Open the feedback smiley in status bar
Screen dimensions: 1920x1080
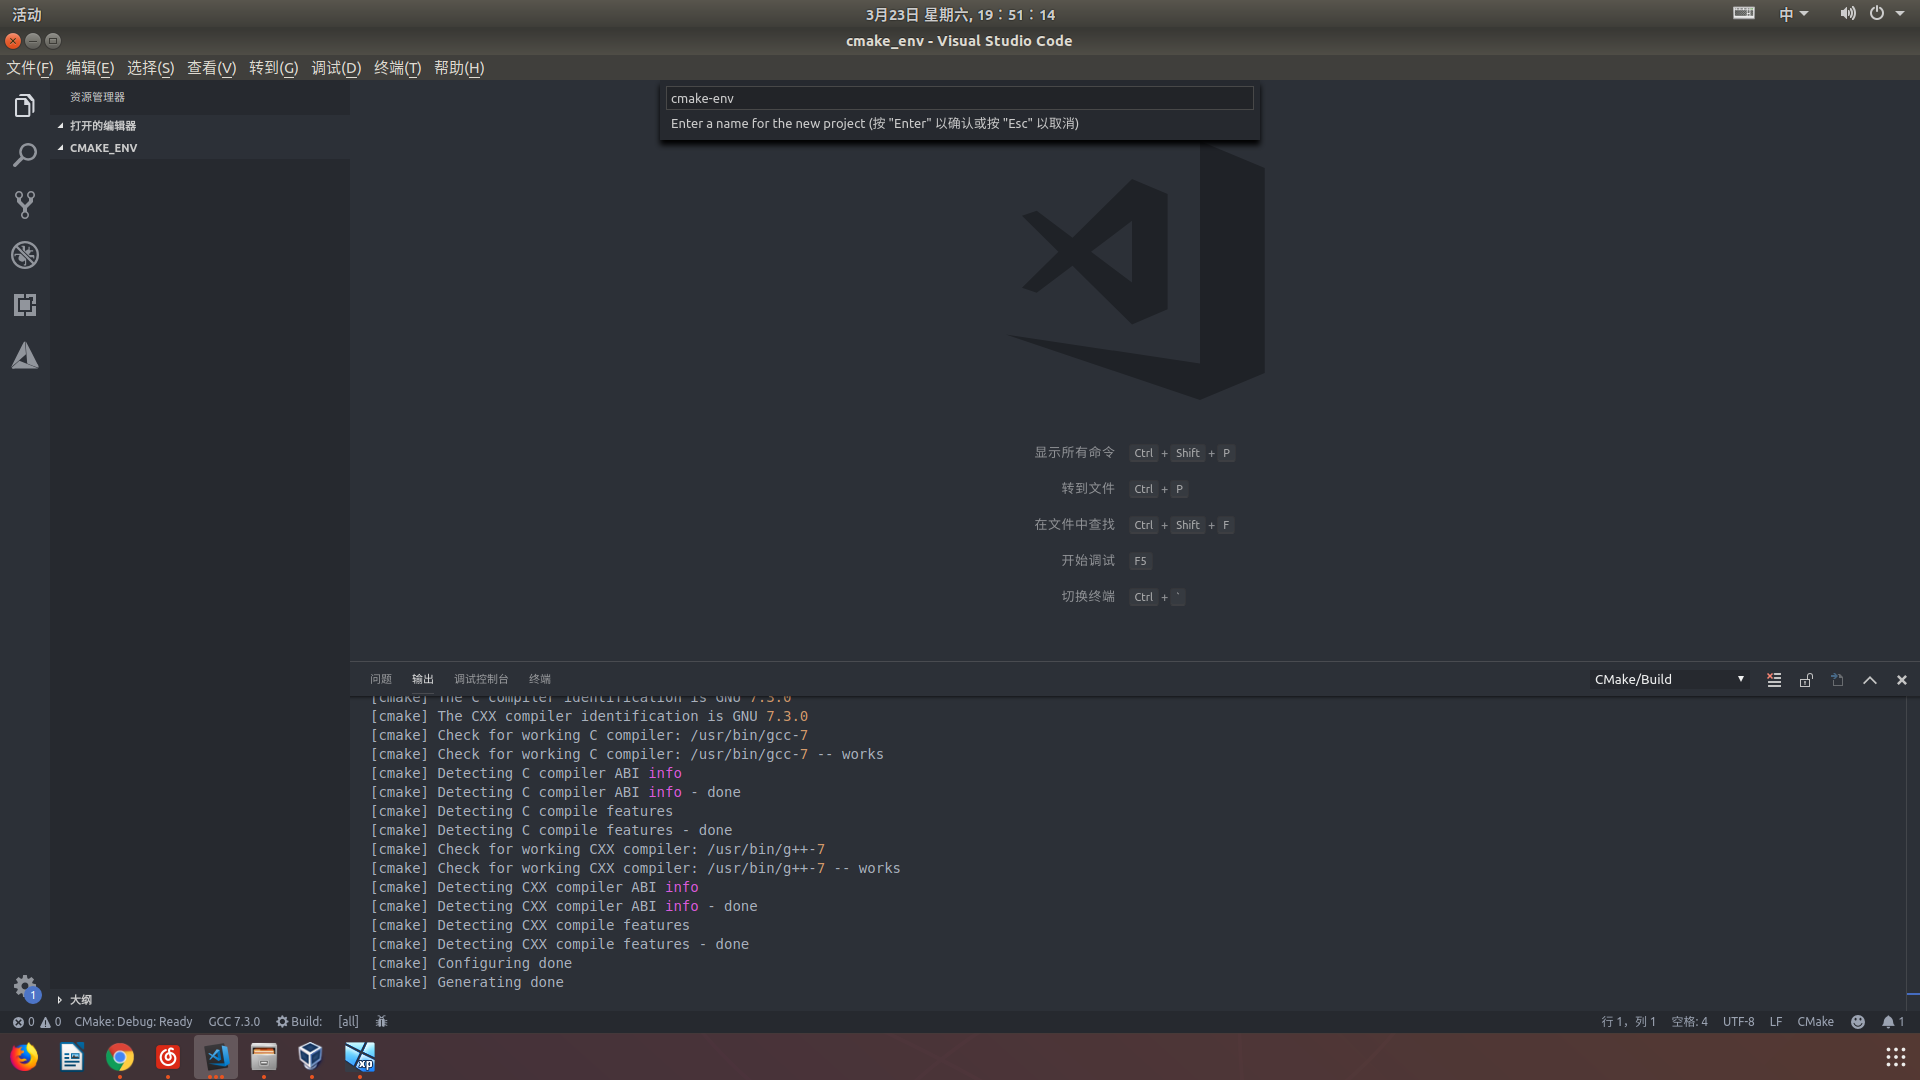coord(1858,1021)
